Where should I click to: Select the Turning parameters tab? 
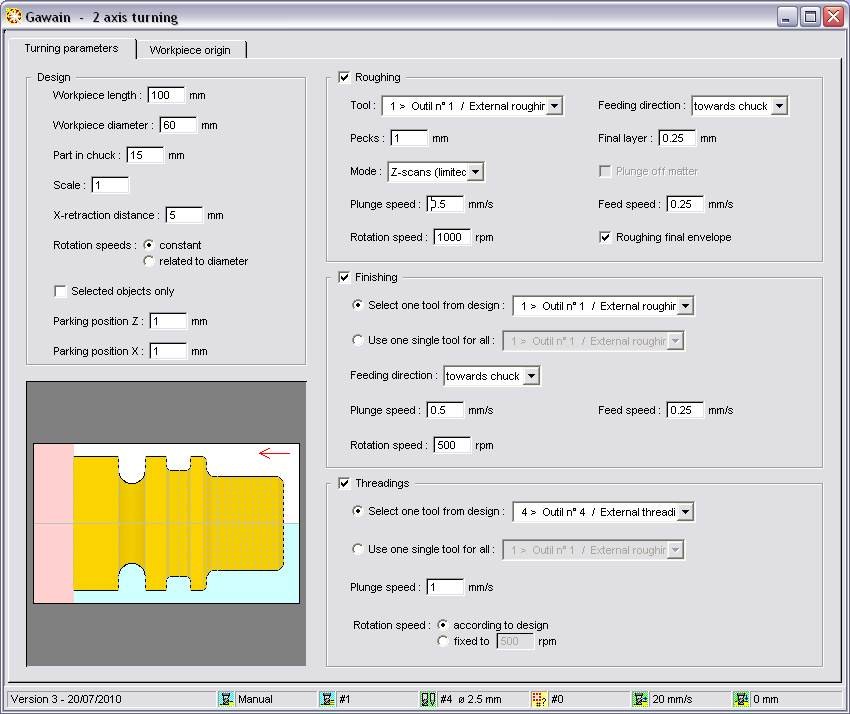(71, 48)
